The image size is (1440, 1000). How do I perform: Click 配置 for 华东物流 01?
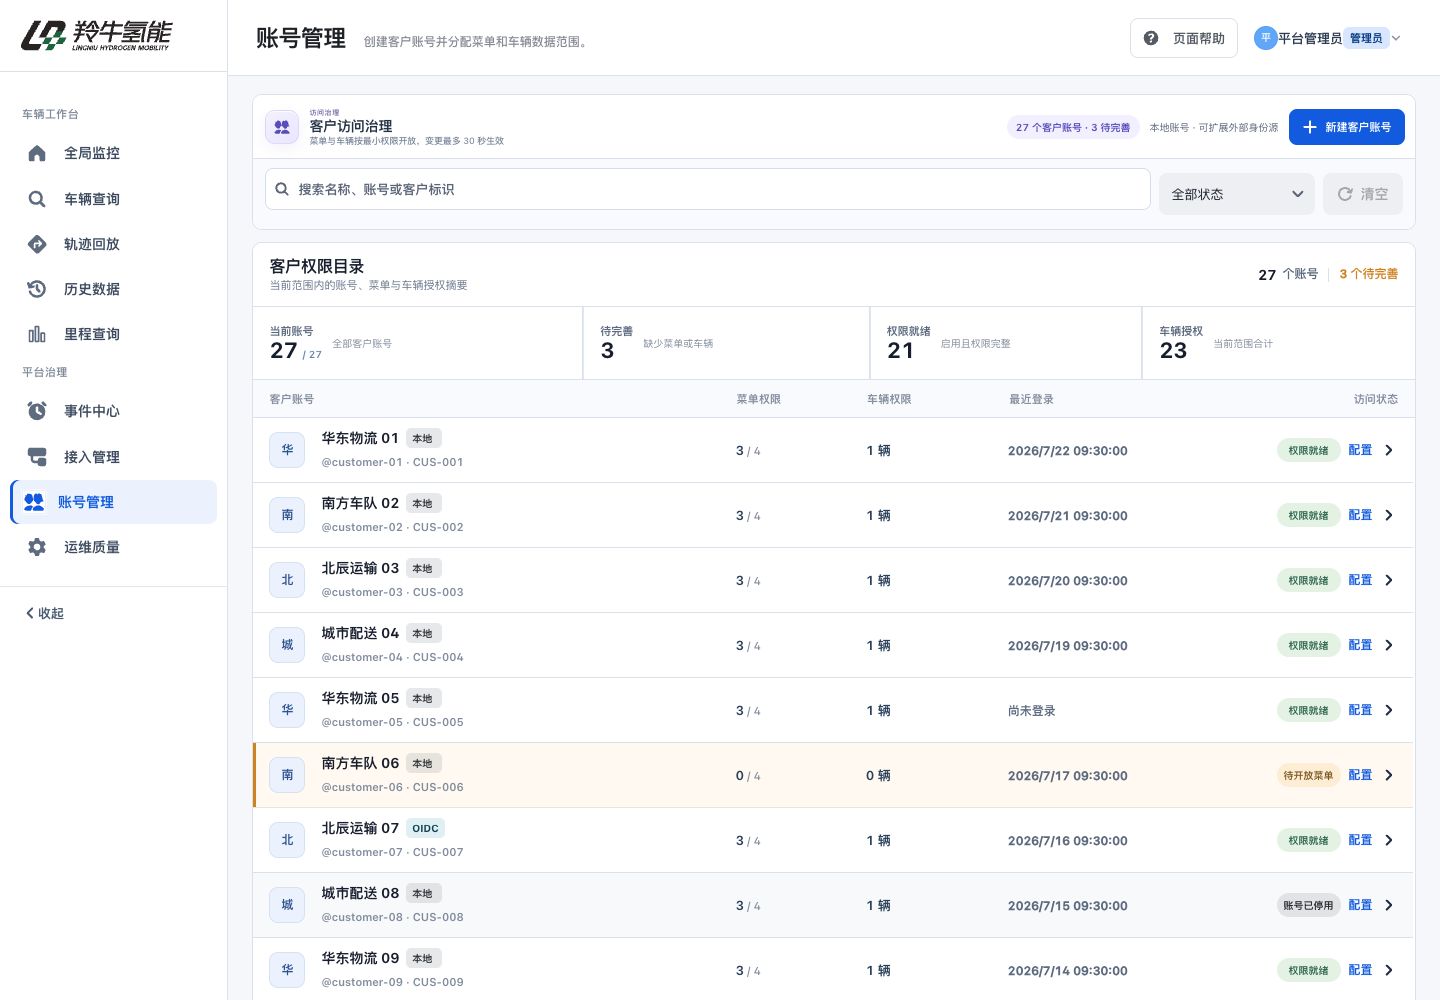[1360, 450]
